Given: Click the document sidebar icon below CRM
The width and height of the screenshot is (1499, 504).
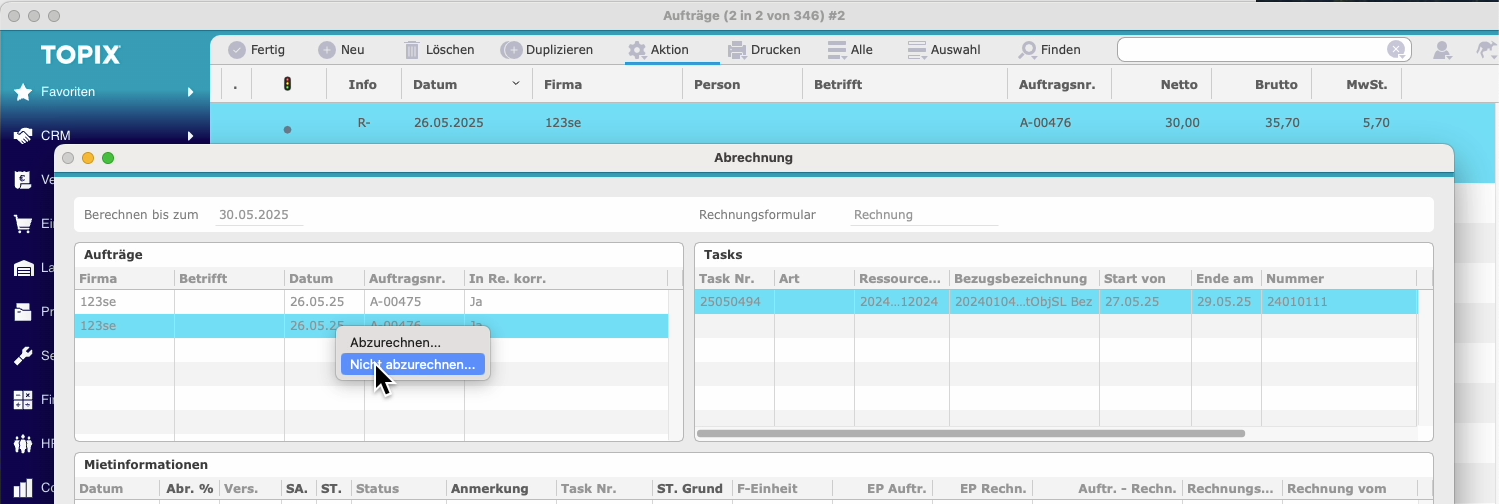Looking at the screenshot, I should [22, 180].
